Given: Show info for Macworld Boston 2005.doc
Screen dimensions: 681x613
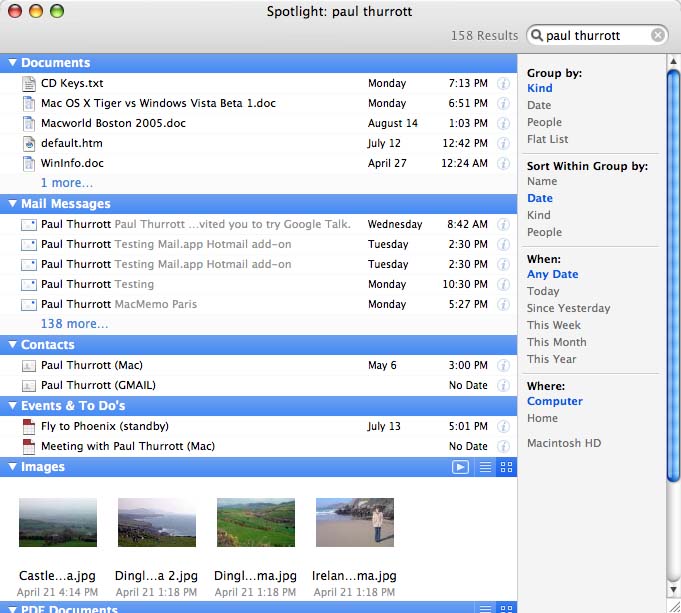Looking at the screenshot, I should pos(503,123).
